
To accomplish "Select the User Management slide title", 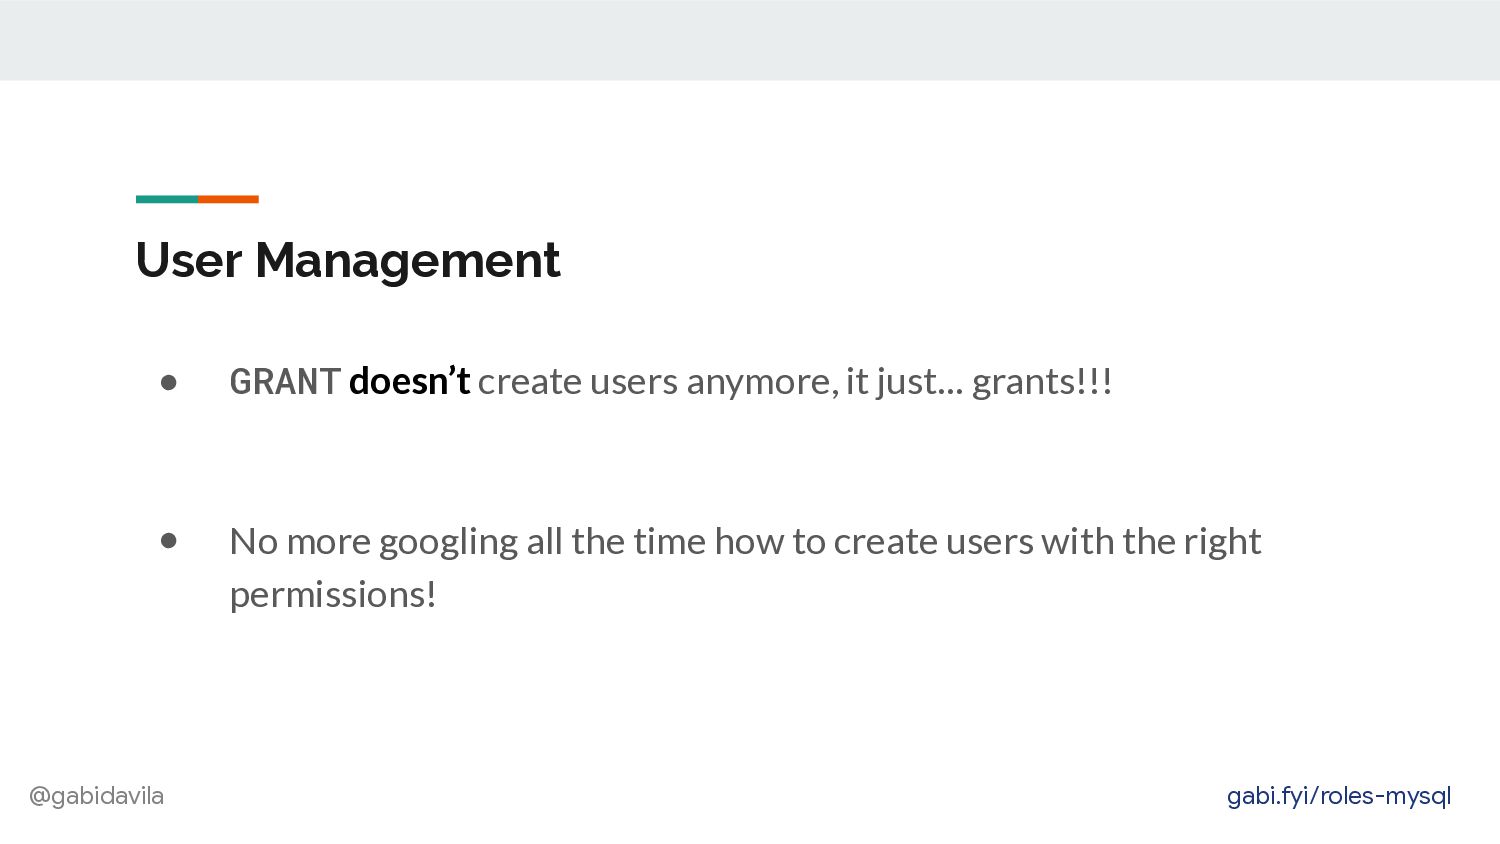I will pos(348,260).
